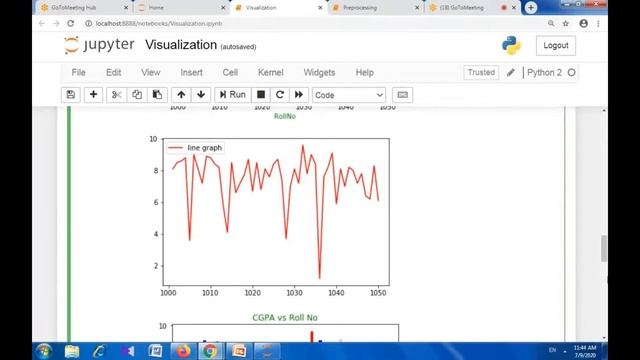The height and width of the screenshot is (360, 640).
Task: Open Internet Explorer from taskbar
Action: pyautogui.click(x=100, y=351)
